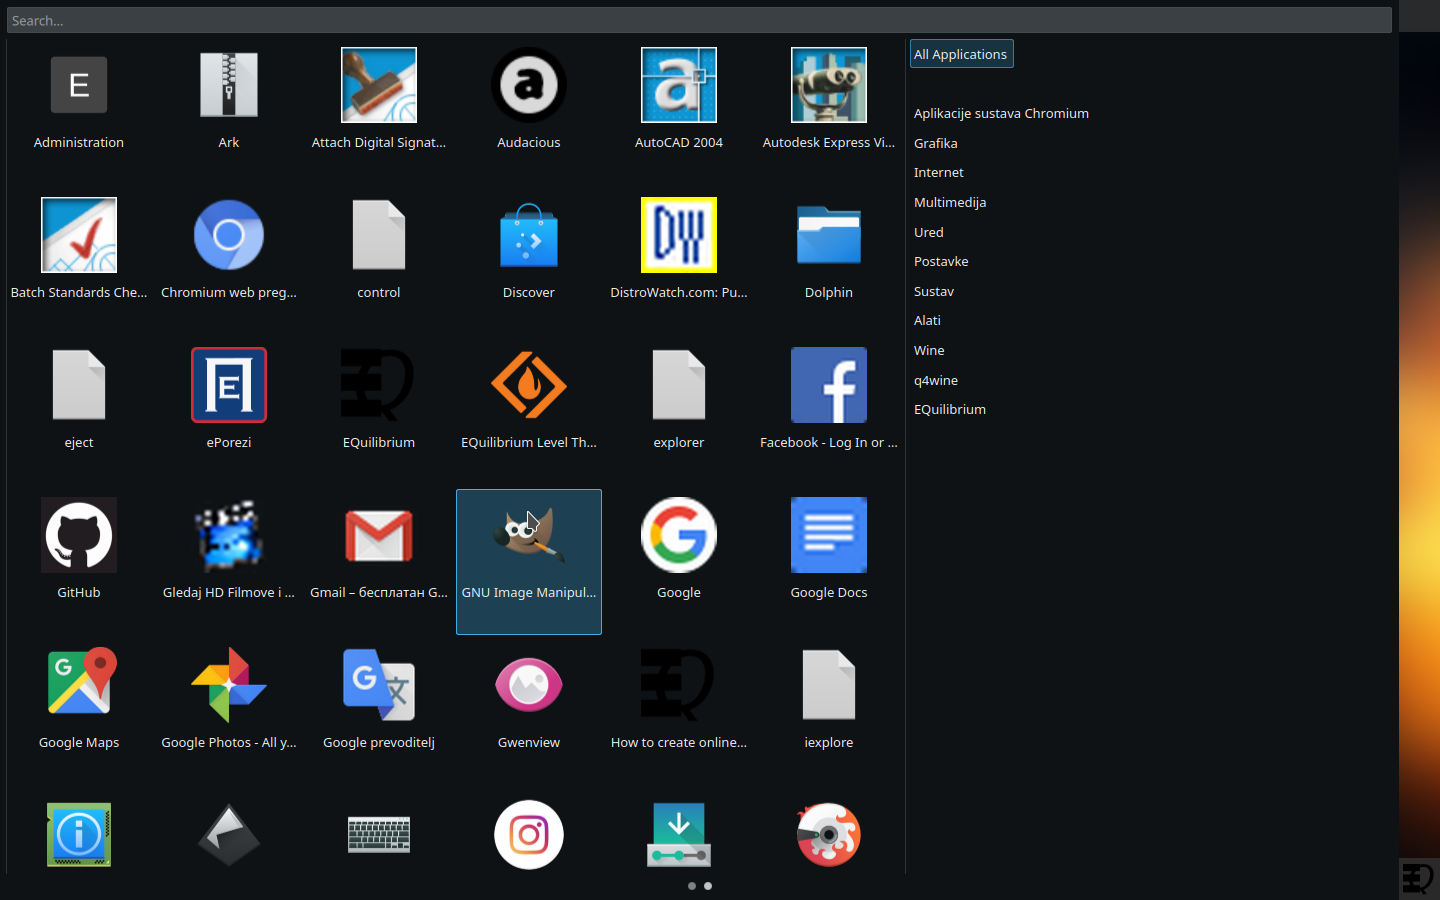1440x900 pixels.
Task: Launch the gray diamond-shaped app icon
Action: [229, 835]
